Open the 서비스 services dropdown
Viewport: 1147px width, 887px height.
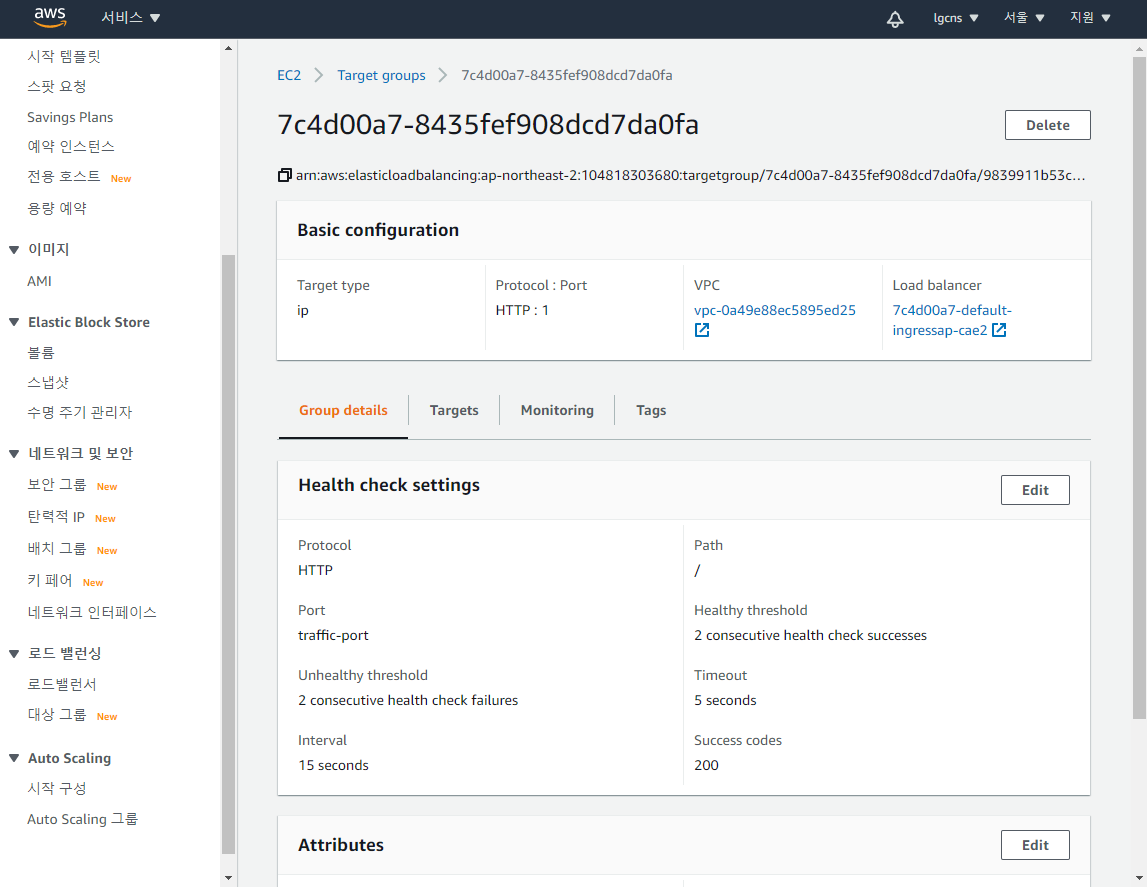(130, 18)
